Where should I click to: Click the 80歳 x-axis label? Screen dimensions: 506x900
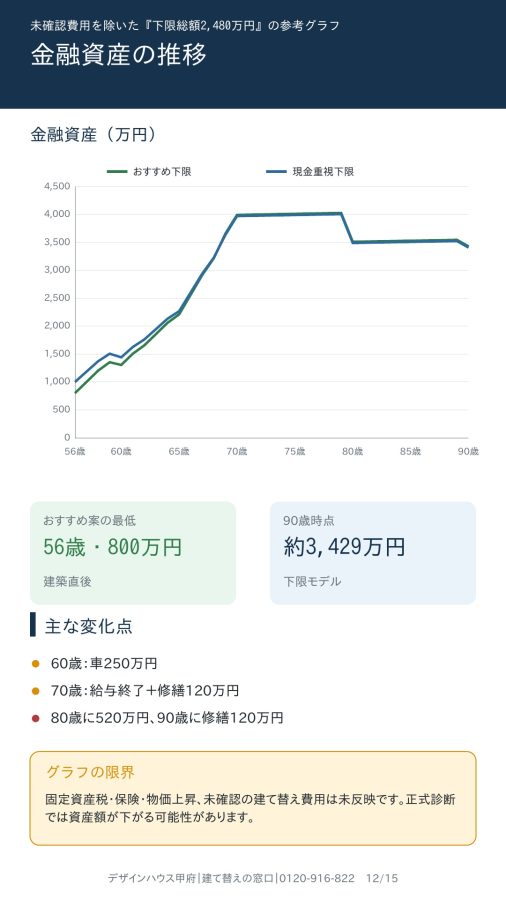(352, 452)
